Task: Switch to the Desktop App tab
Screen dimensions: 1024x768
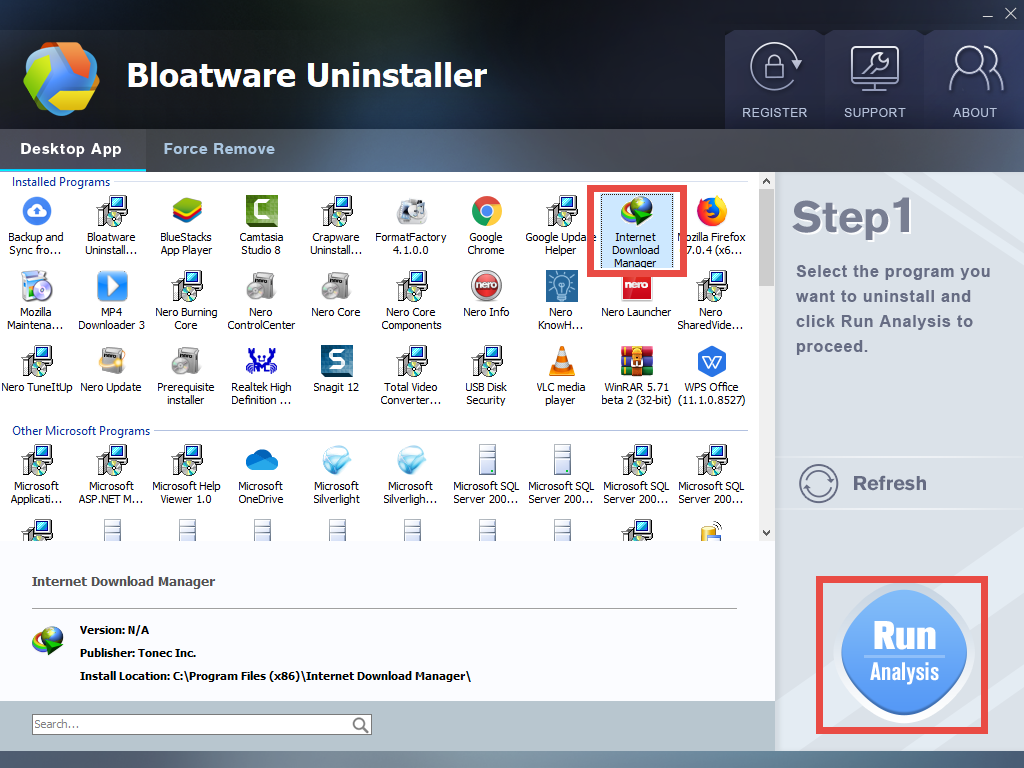Action: 71,149
